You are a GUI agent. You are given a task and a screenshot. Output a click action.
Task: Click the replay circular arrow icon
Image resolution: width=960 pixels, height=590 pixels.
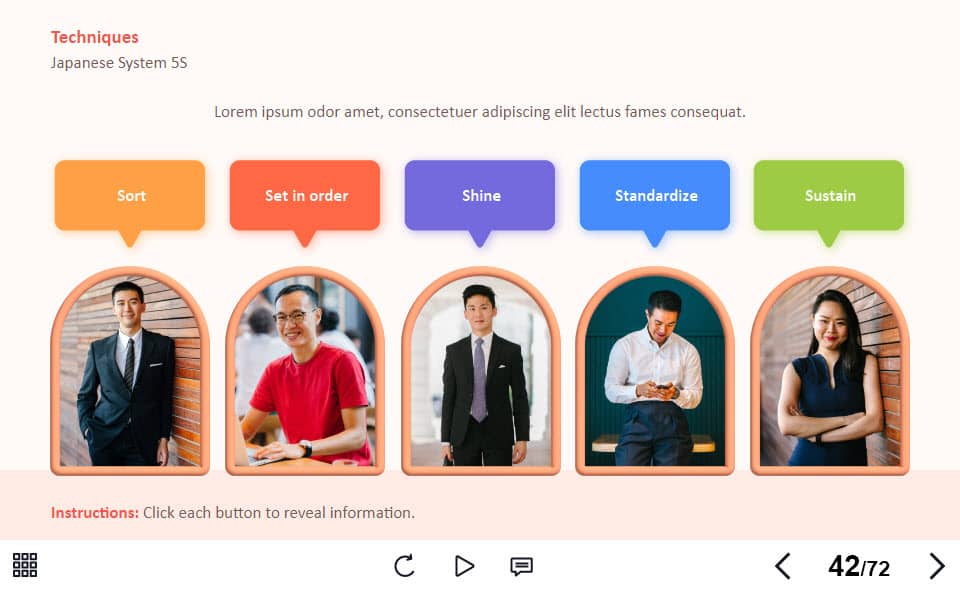[404, 566]
